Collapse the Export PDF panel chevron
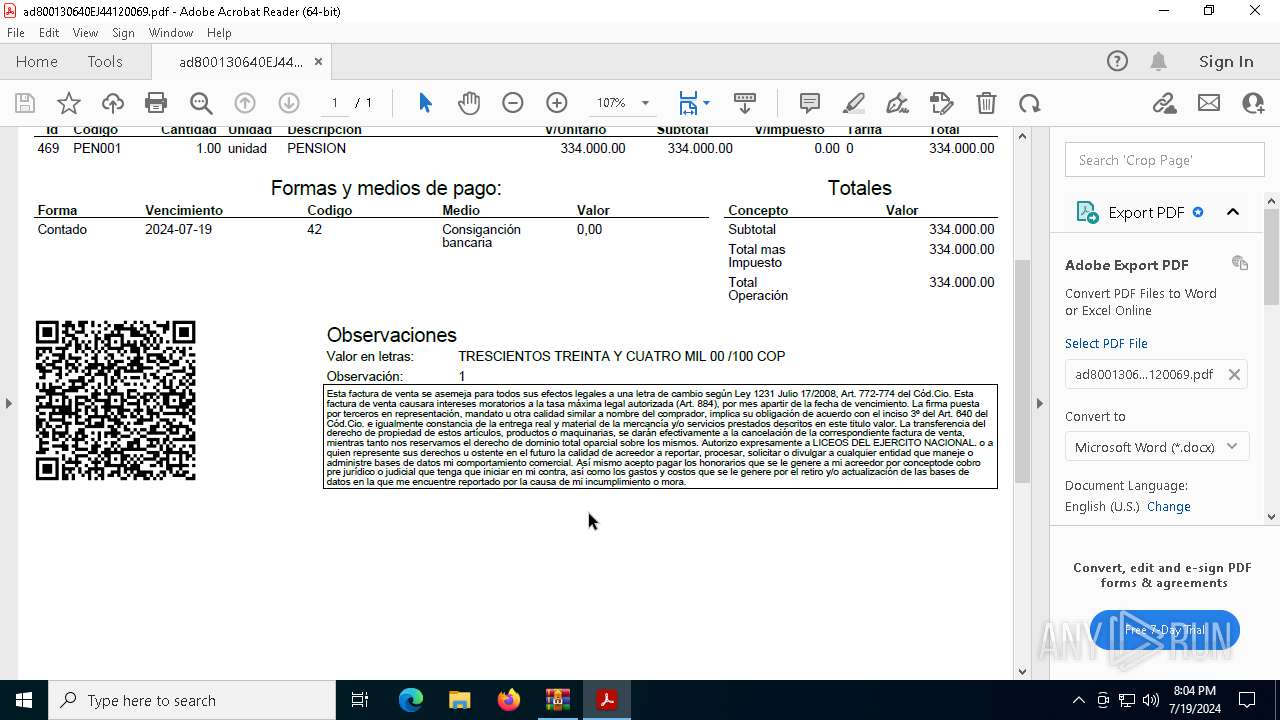 [x=1233, y=212]
